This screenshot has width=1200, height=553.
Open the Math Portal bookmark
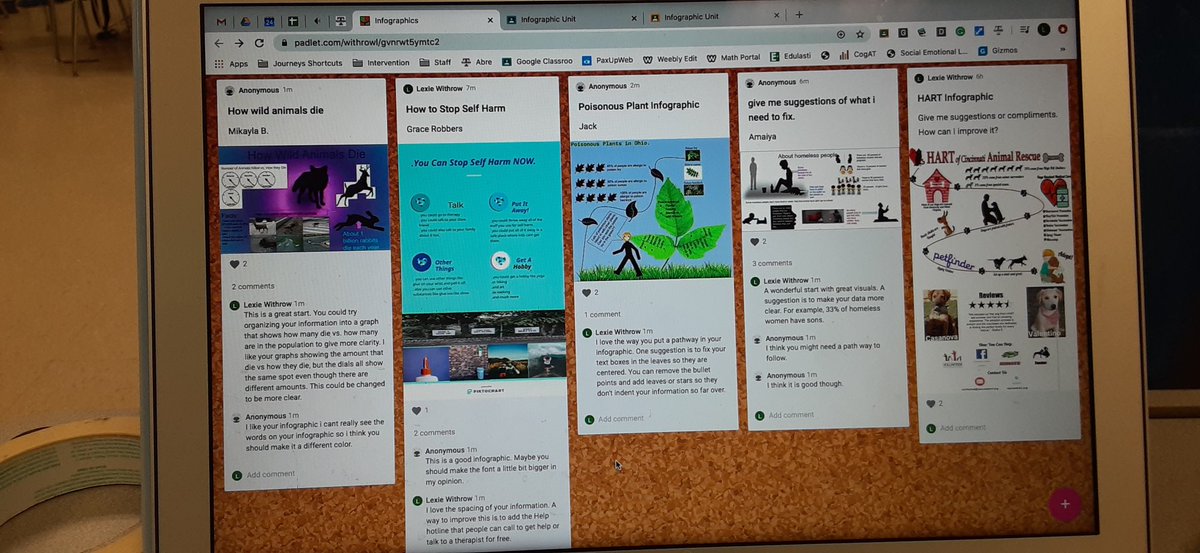(733, 58)
